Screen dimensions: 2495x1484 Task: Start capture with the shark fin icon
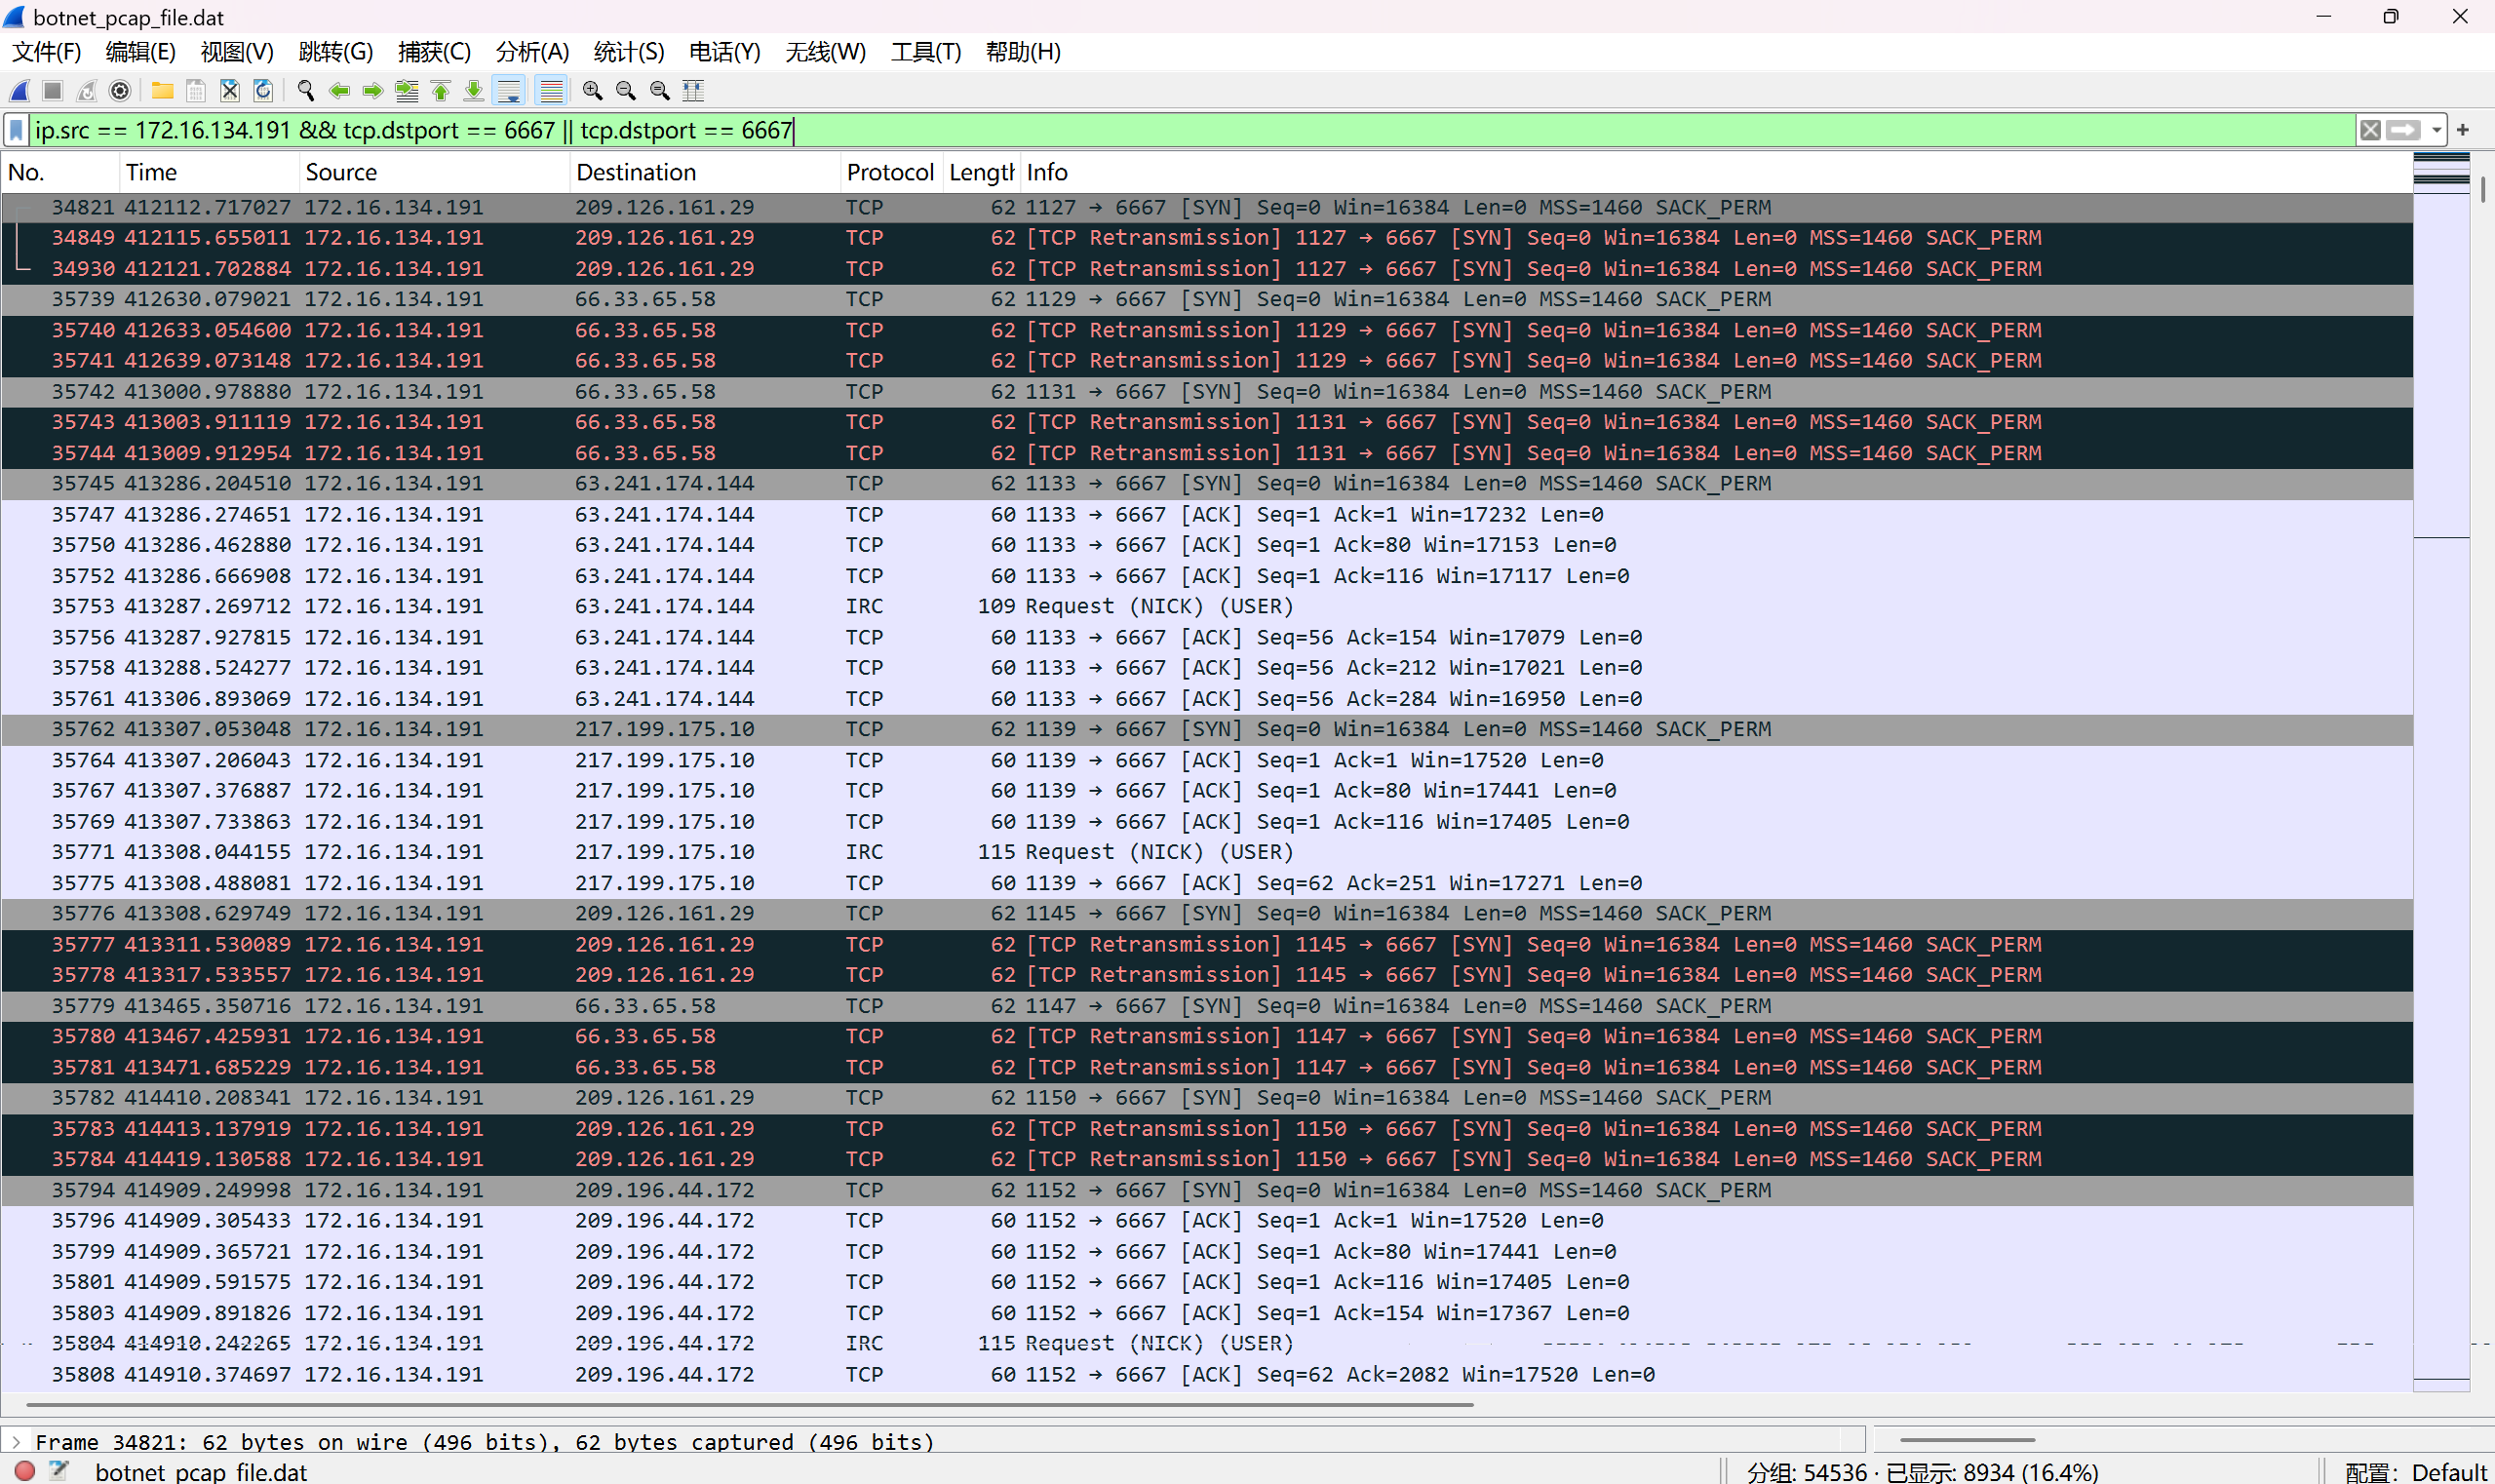[20, 91]
